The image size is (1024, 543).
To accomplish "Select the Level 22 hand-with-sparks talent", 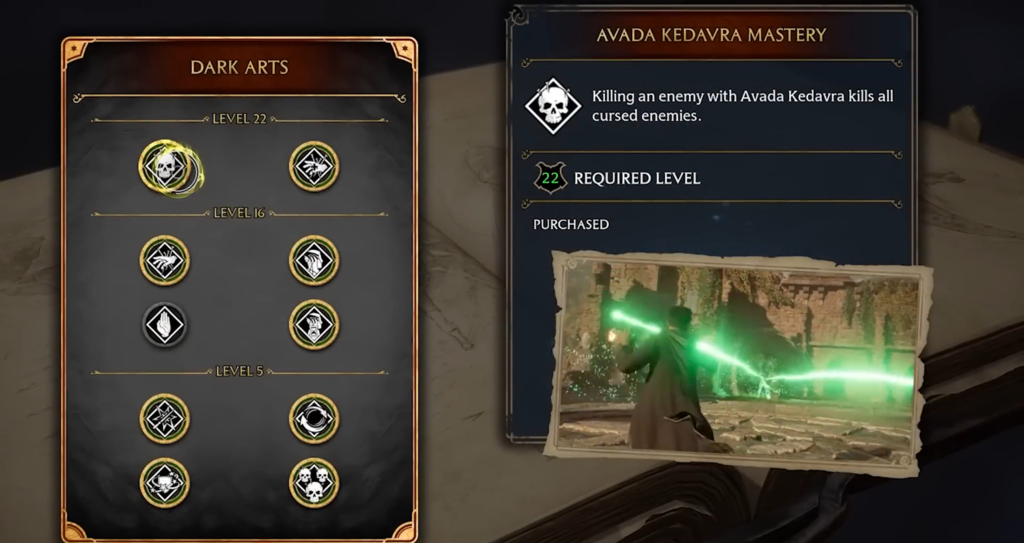I will (x=314, y=167).
